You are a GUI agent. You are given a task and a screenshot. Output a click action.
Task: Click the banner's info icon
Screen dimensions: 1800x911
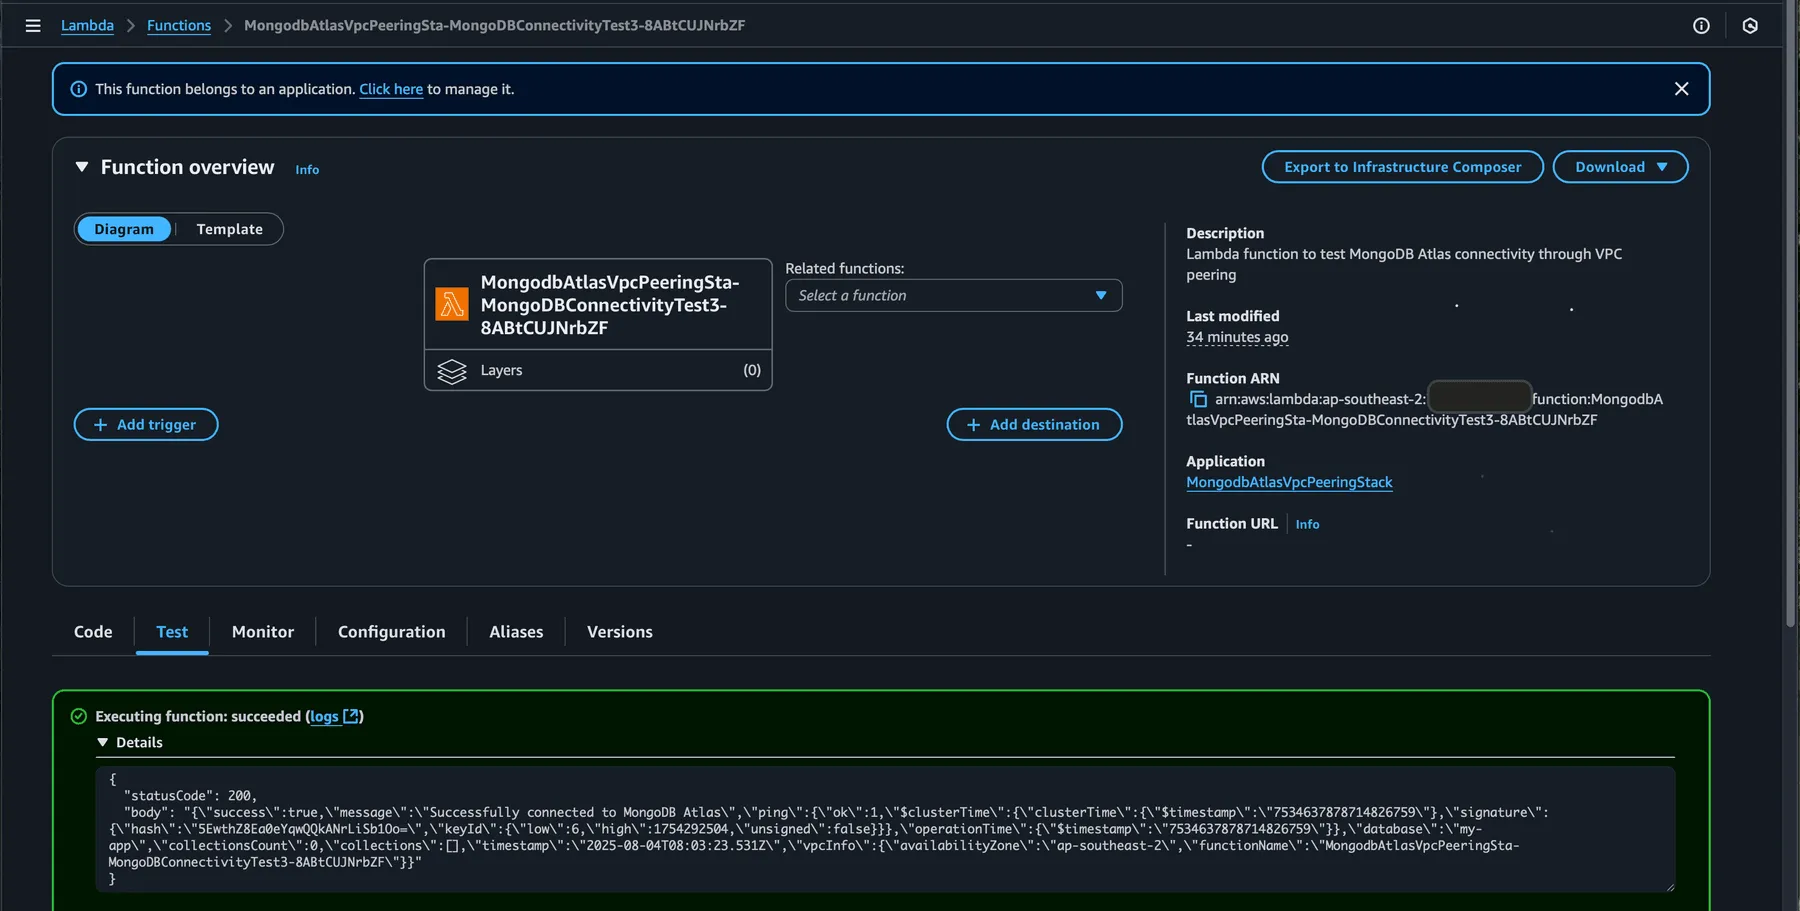(78, 89)
